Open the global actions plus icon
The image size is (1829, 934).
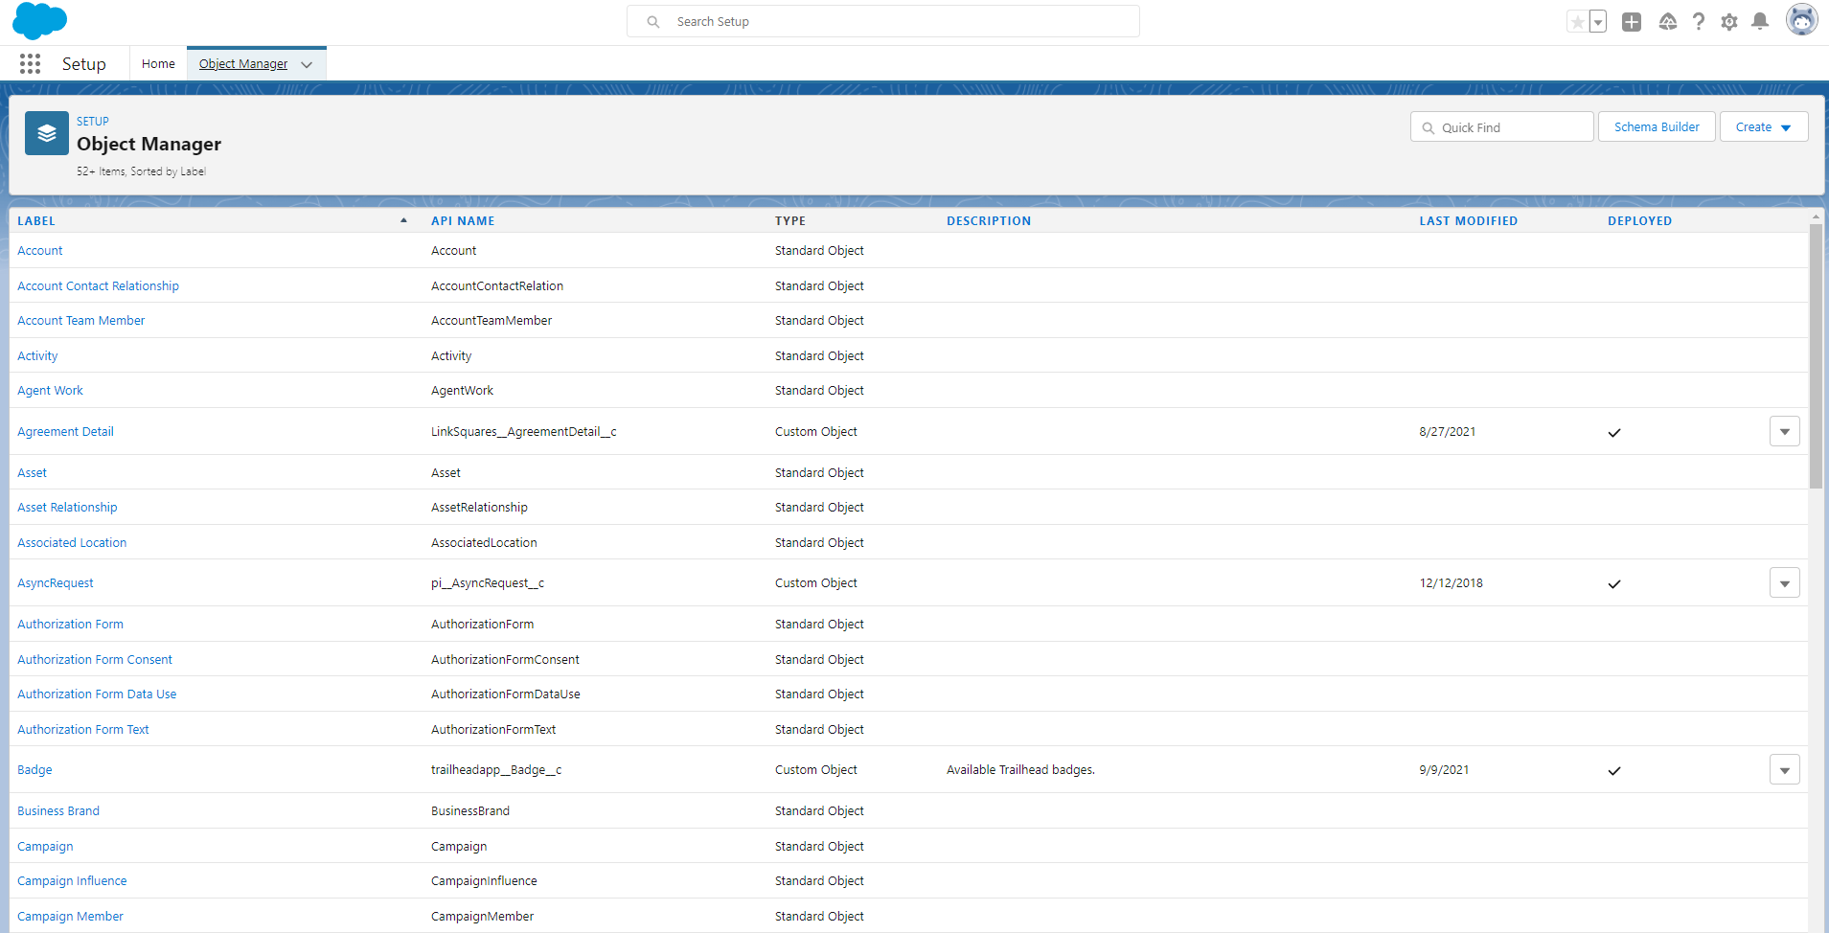point(1631,22)
